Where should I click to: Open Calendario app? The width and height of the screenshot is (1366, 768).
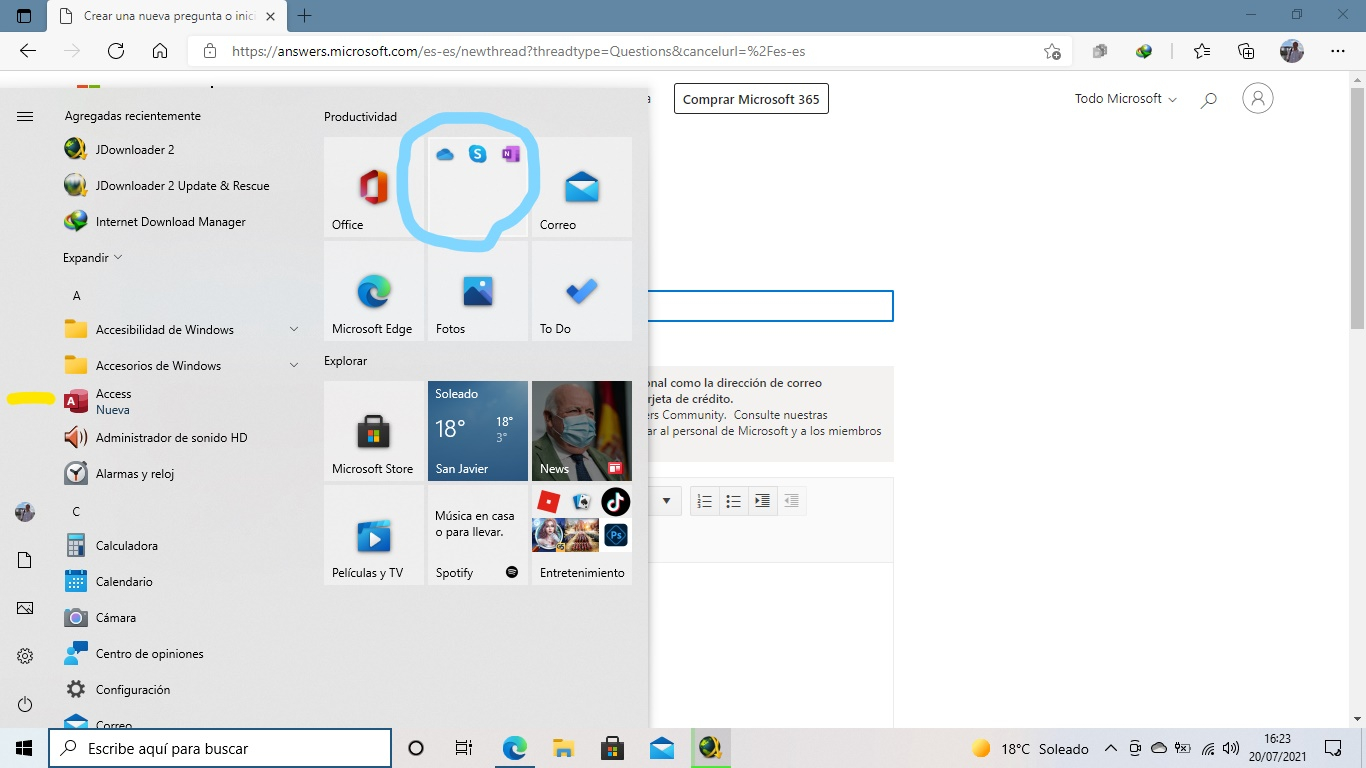pos(181,581)
